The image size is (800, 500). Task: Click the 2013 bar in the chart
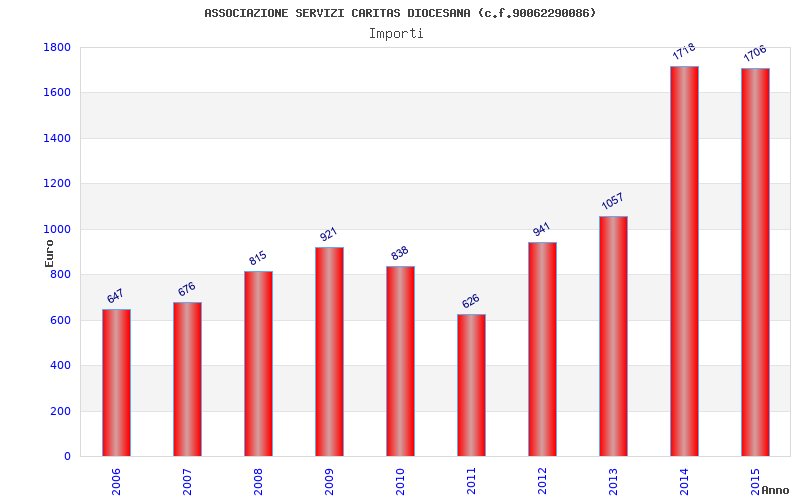(613, 336)
